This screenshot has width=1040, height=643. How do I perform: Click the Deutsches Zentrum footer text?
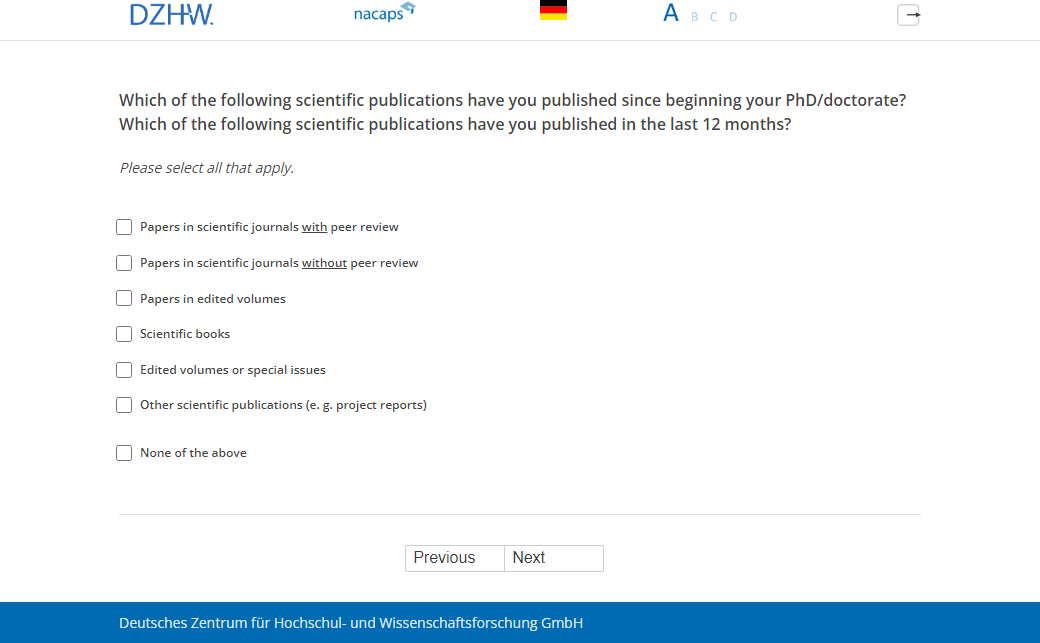pyautogui.click(x=350, y=623)
